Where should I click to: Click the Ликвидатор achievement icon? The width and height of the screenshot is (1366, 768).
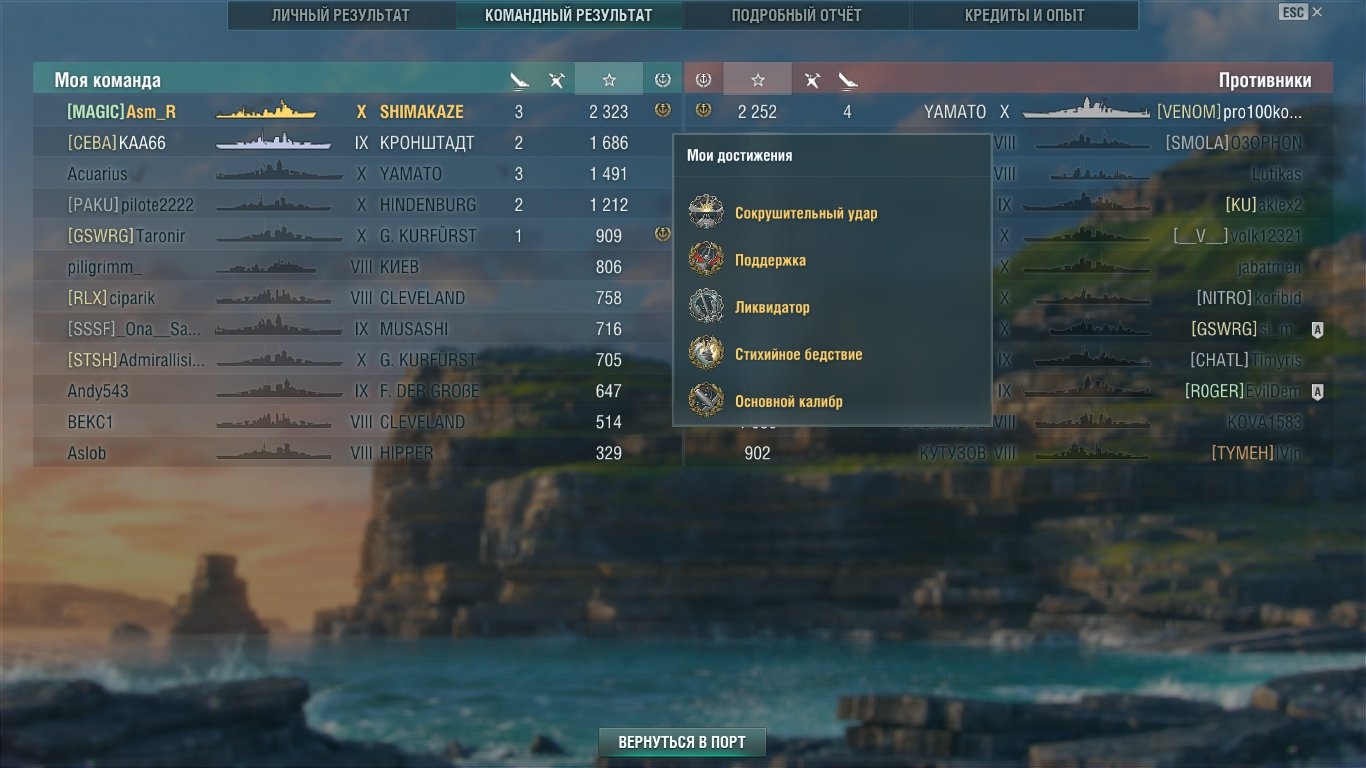[706, 307]
